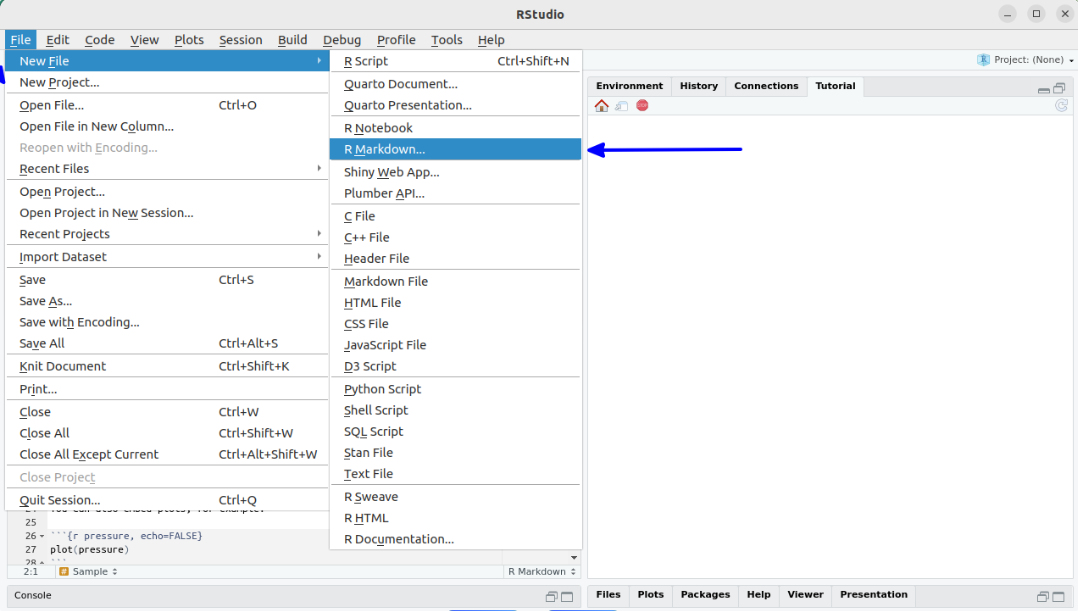Go to the Tutorial pane home icon

click(x=602, y=106)
